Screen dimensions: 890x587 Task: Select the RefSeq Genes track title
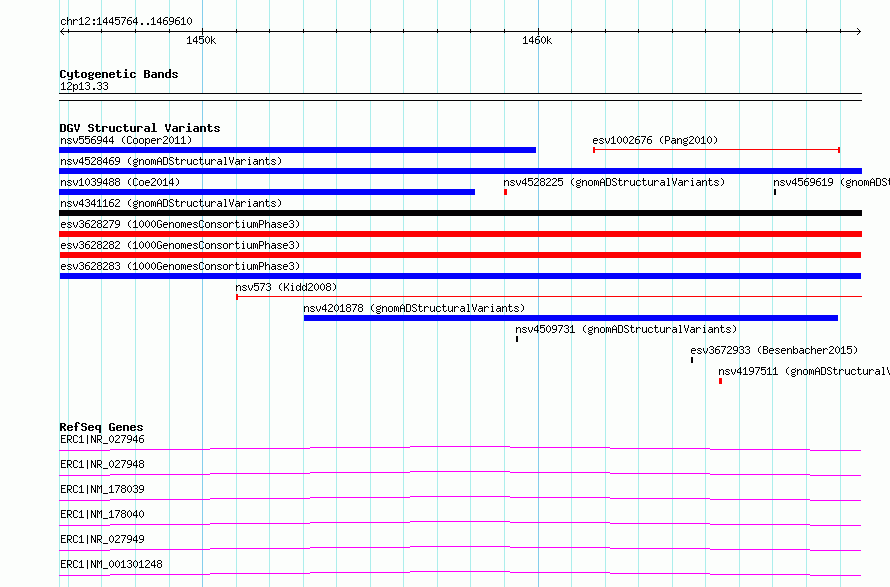tap(101, 427)
